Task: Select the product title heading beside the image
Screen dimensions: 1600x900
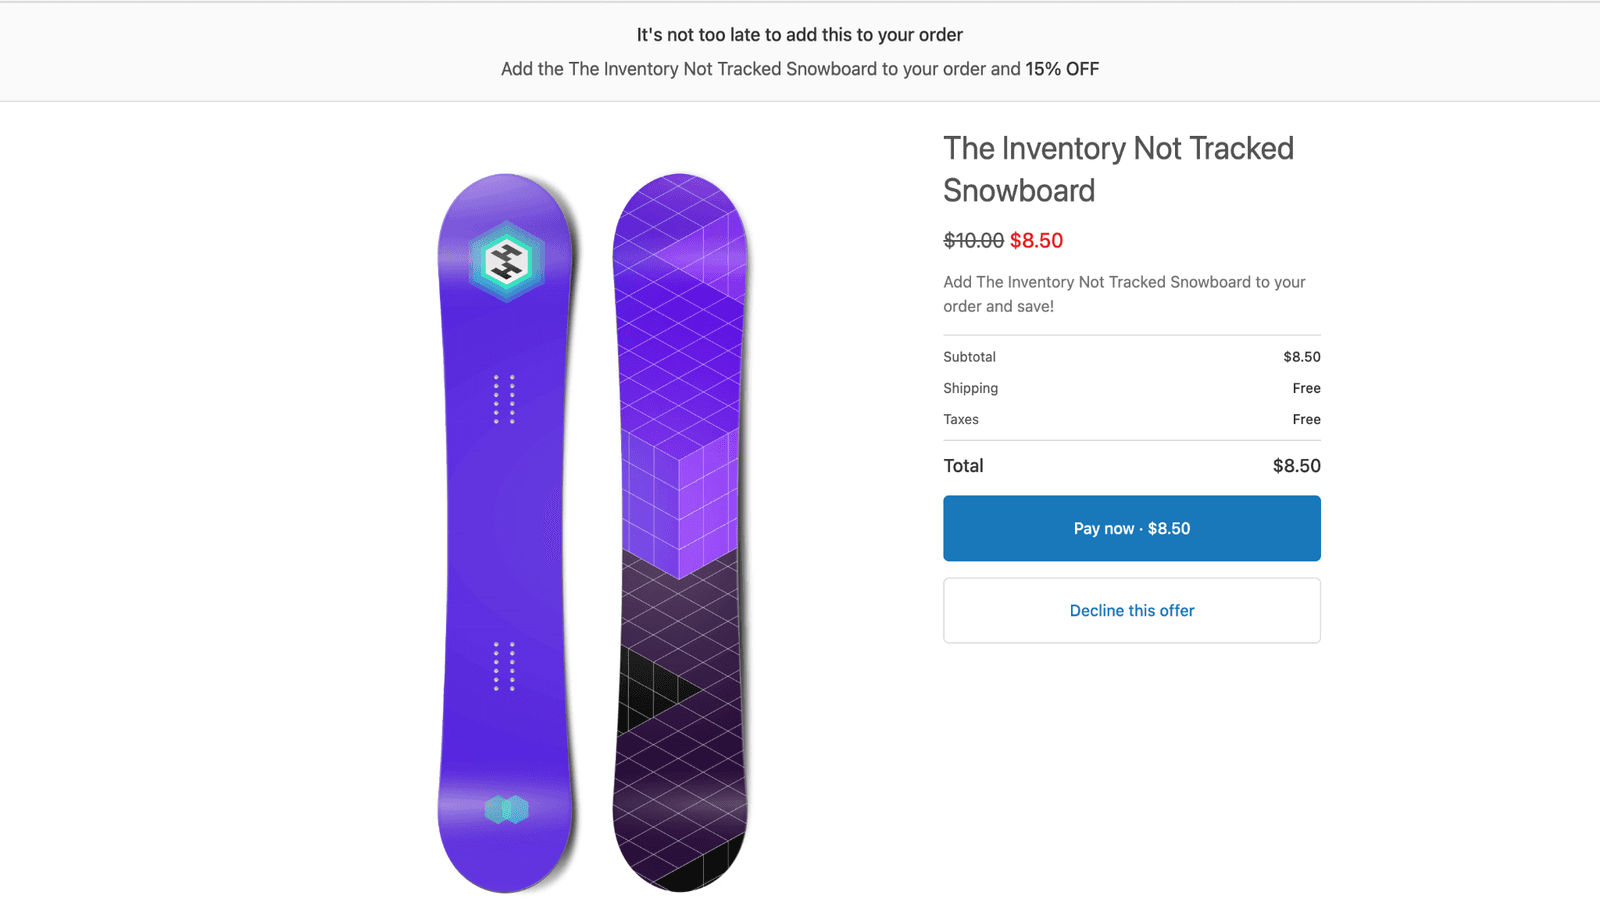Action: pyautogui.click(x=1118, y=169)
